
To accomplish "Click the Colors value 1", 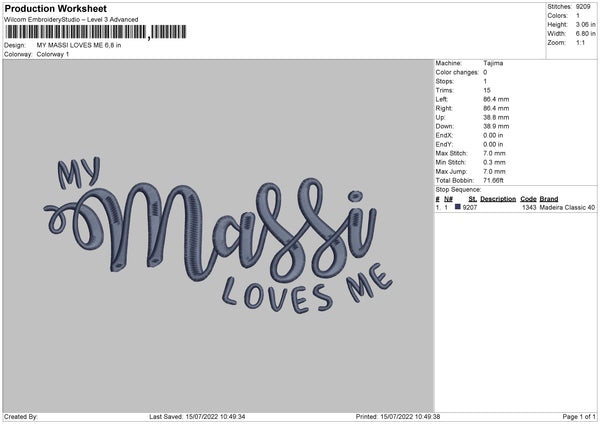I will (x=578, y=16).
